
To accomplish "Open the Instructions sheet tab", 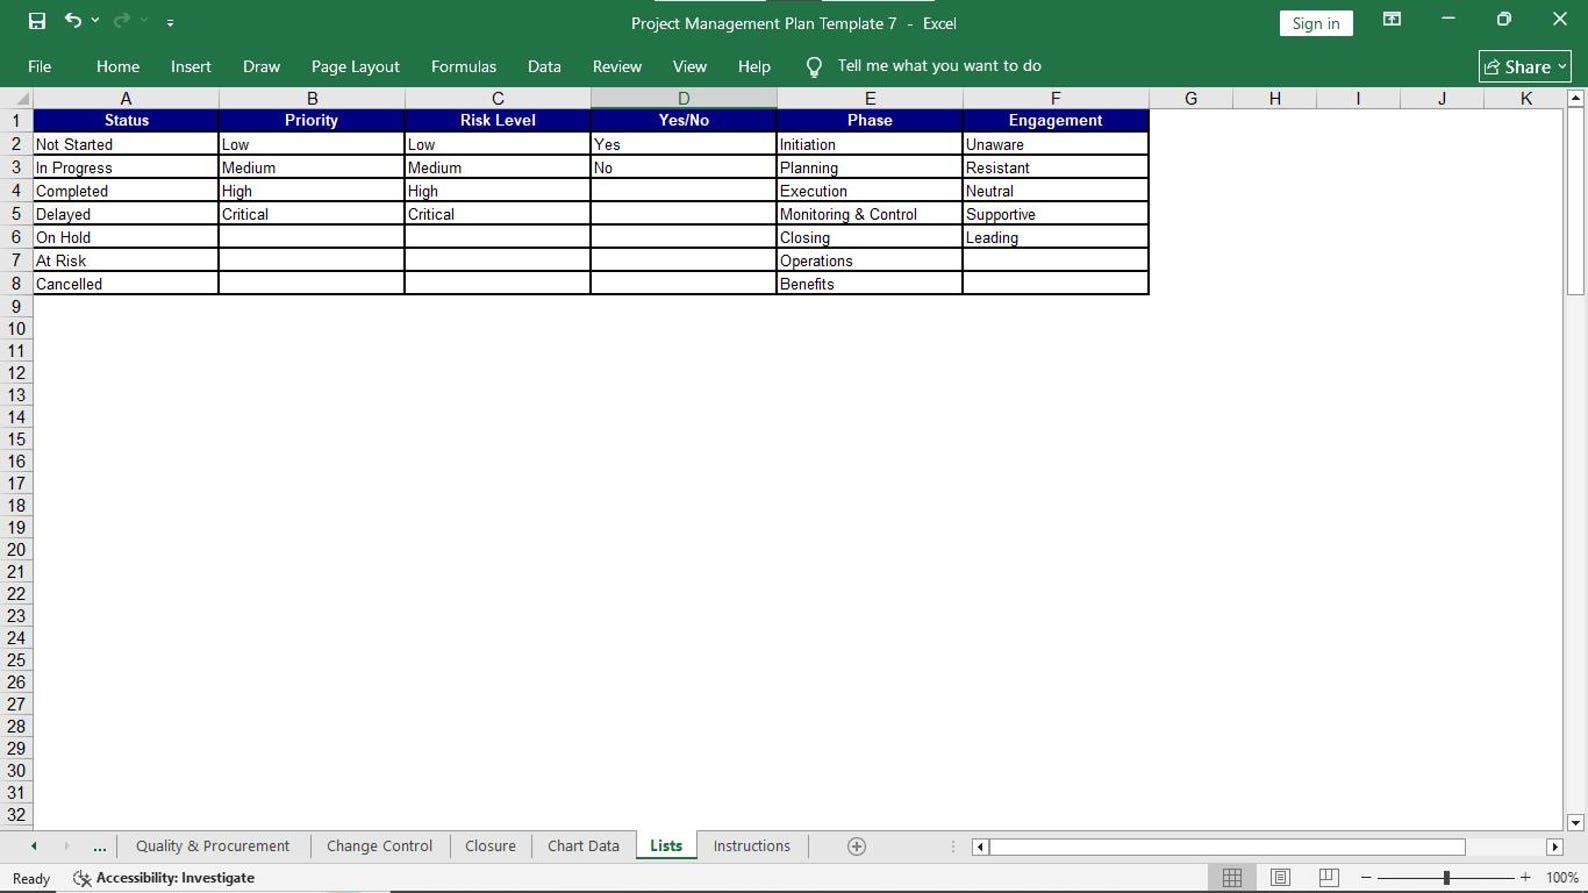I will (x=752, y=846).
